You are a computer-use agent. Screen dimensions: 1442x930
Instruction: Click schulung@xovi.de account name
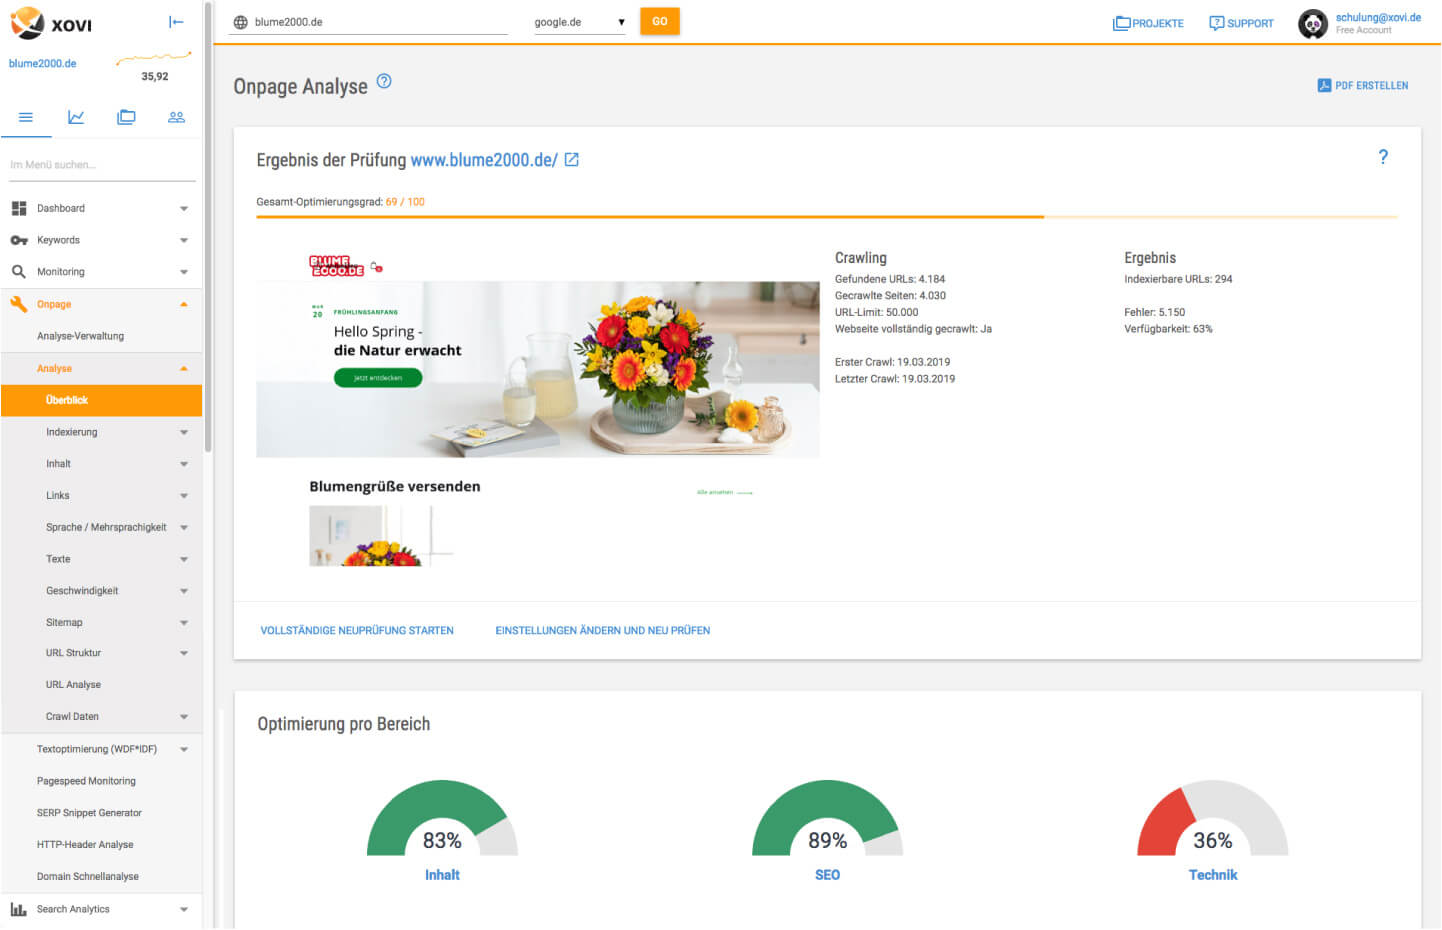(x=1378, y=17)
